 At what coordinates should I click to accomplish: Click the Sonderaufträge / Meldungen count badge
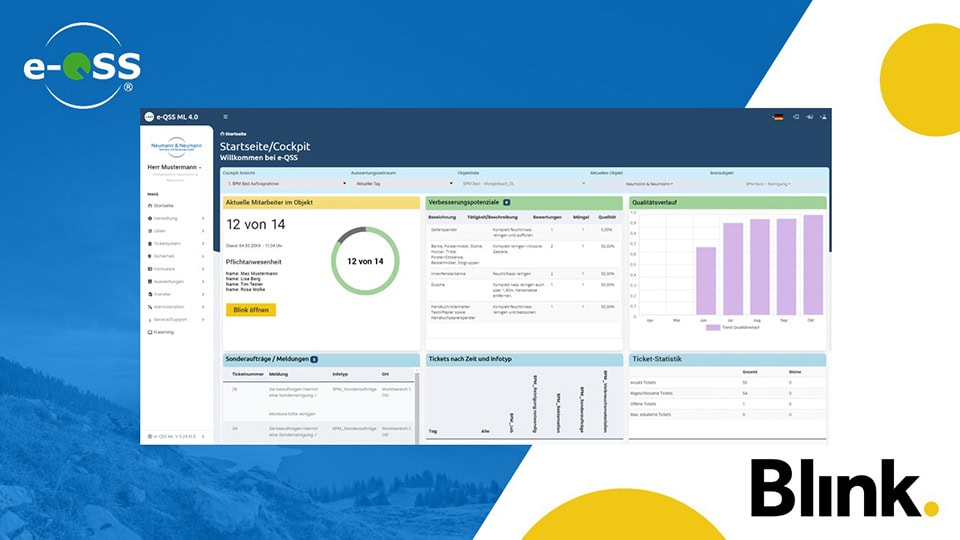[314, 359]
